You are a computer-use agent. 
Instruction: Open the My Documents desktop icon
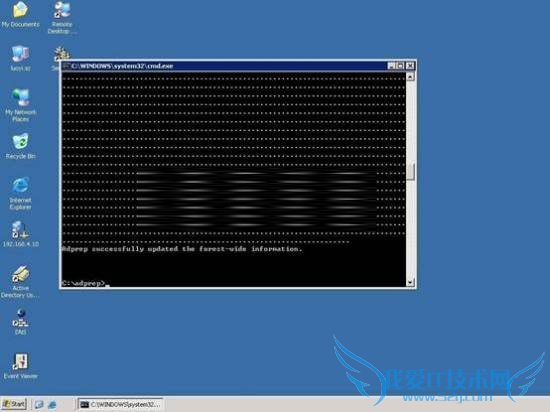coord(20,14)
